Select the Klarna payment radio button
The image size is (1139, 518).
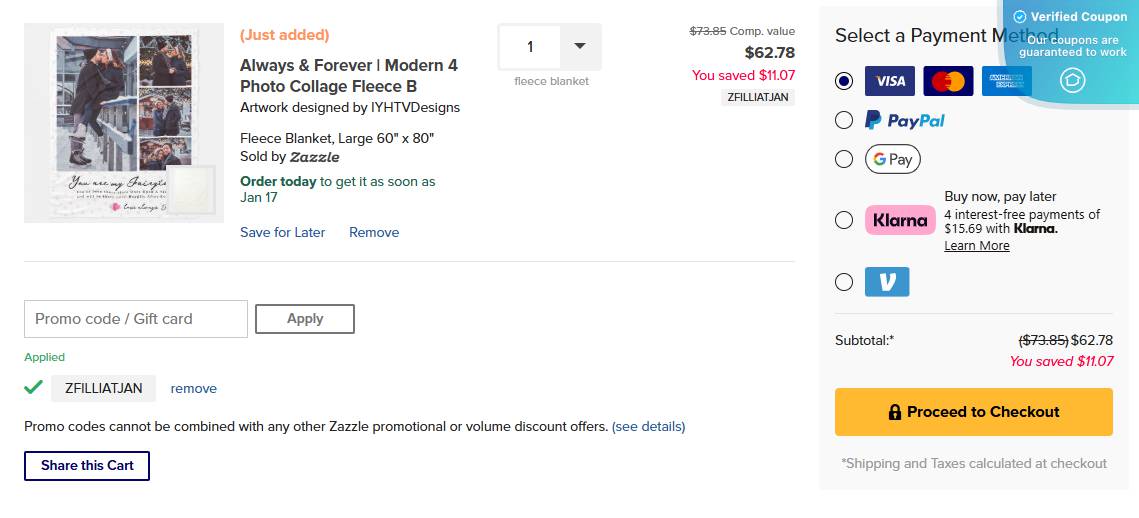(x=844, y=220)
